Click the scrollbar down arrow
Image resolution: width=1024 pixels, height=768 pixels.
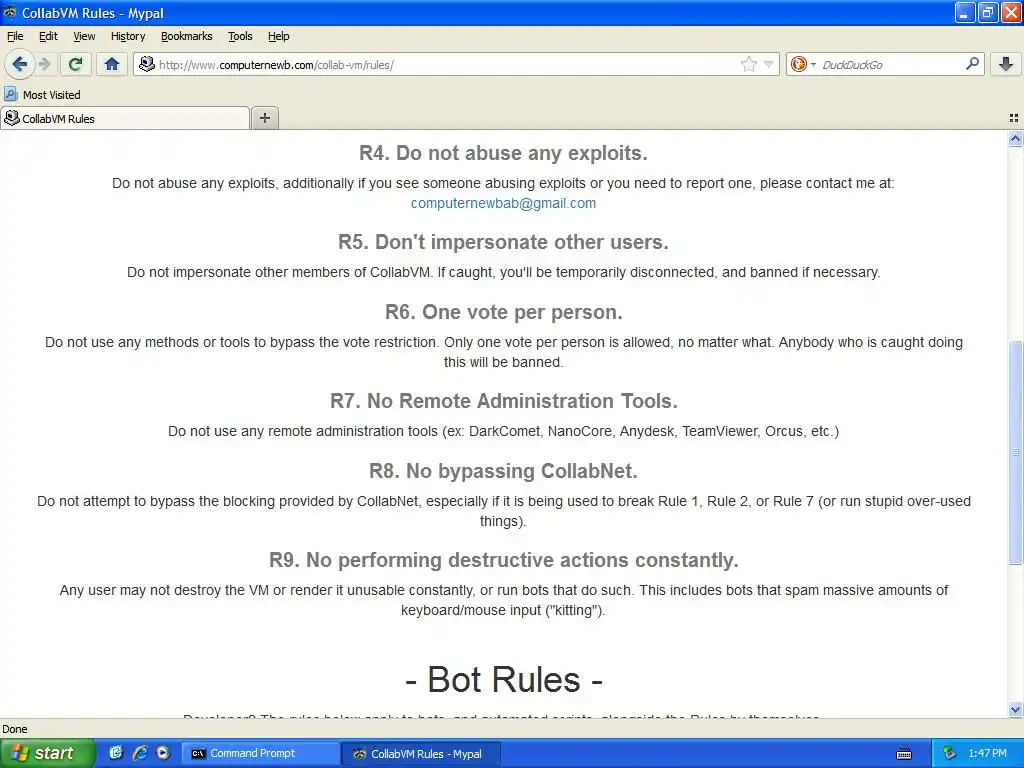(x=1015, y=709)
